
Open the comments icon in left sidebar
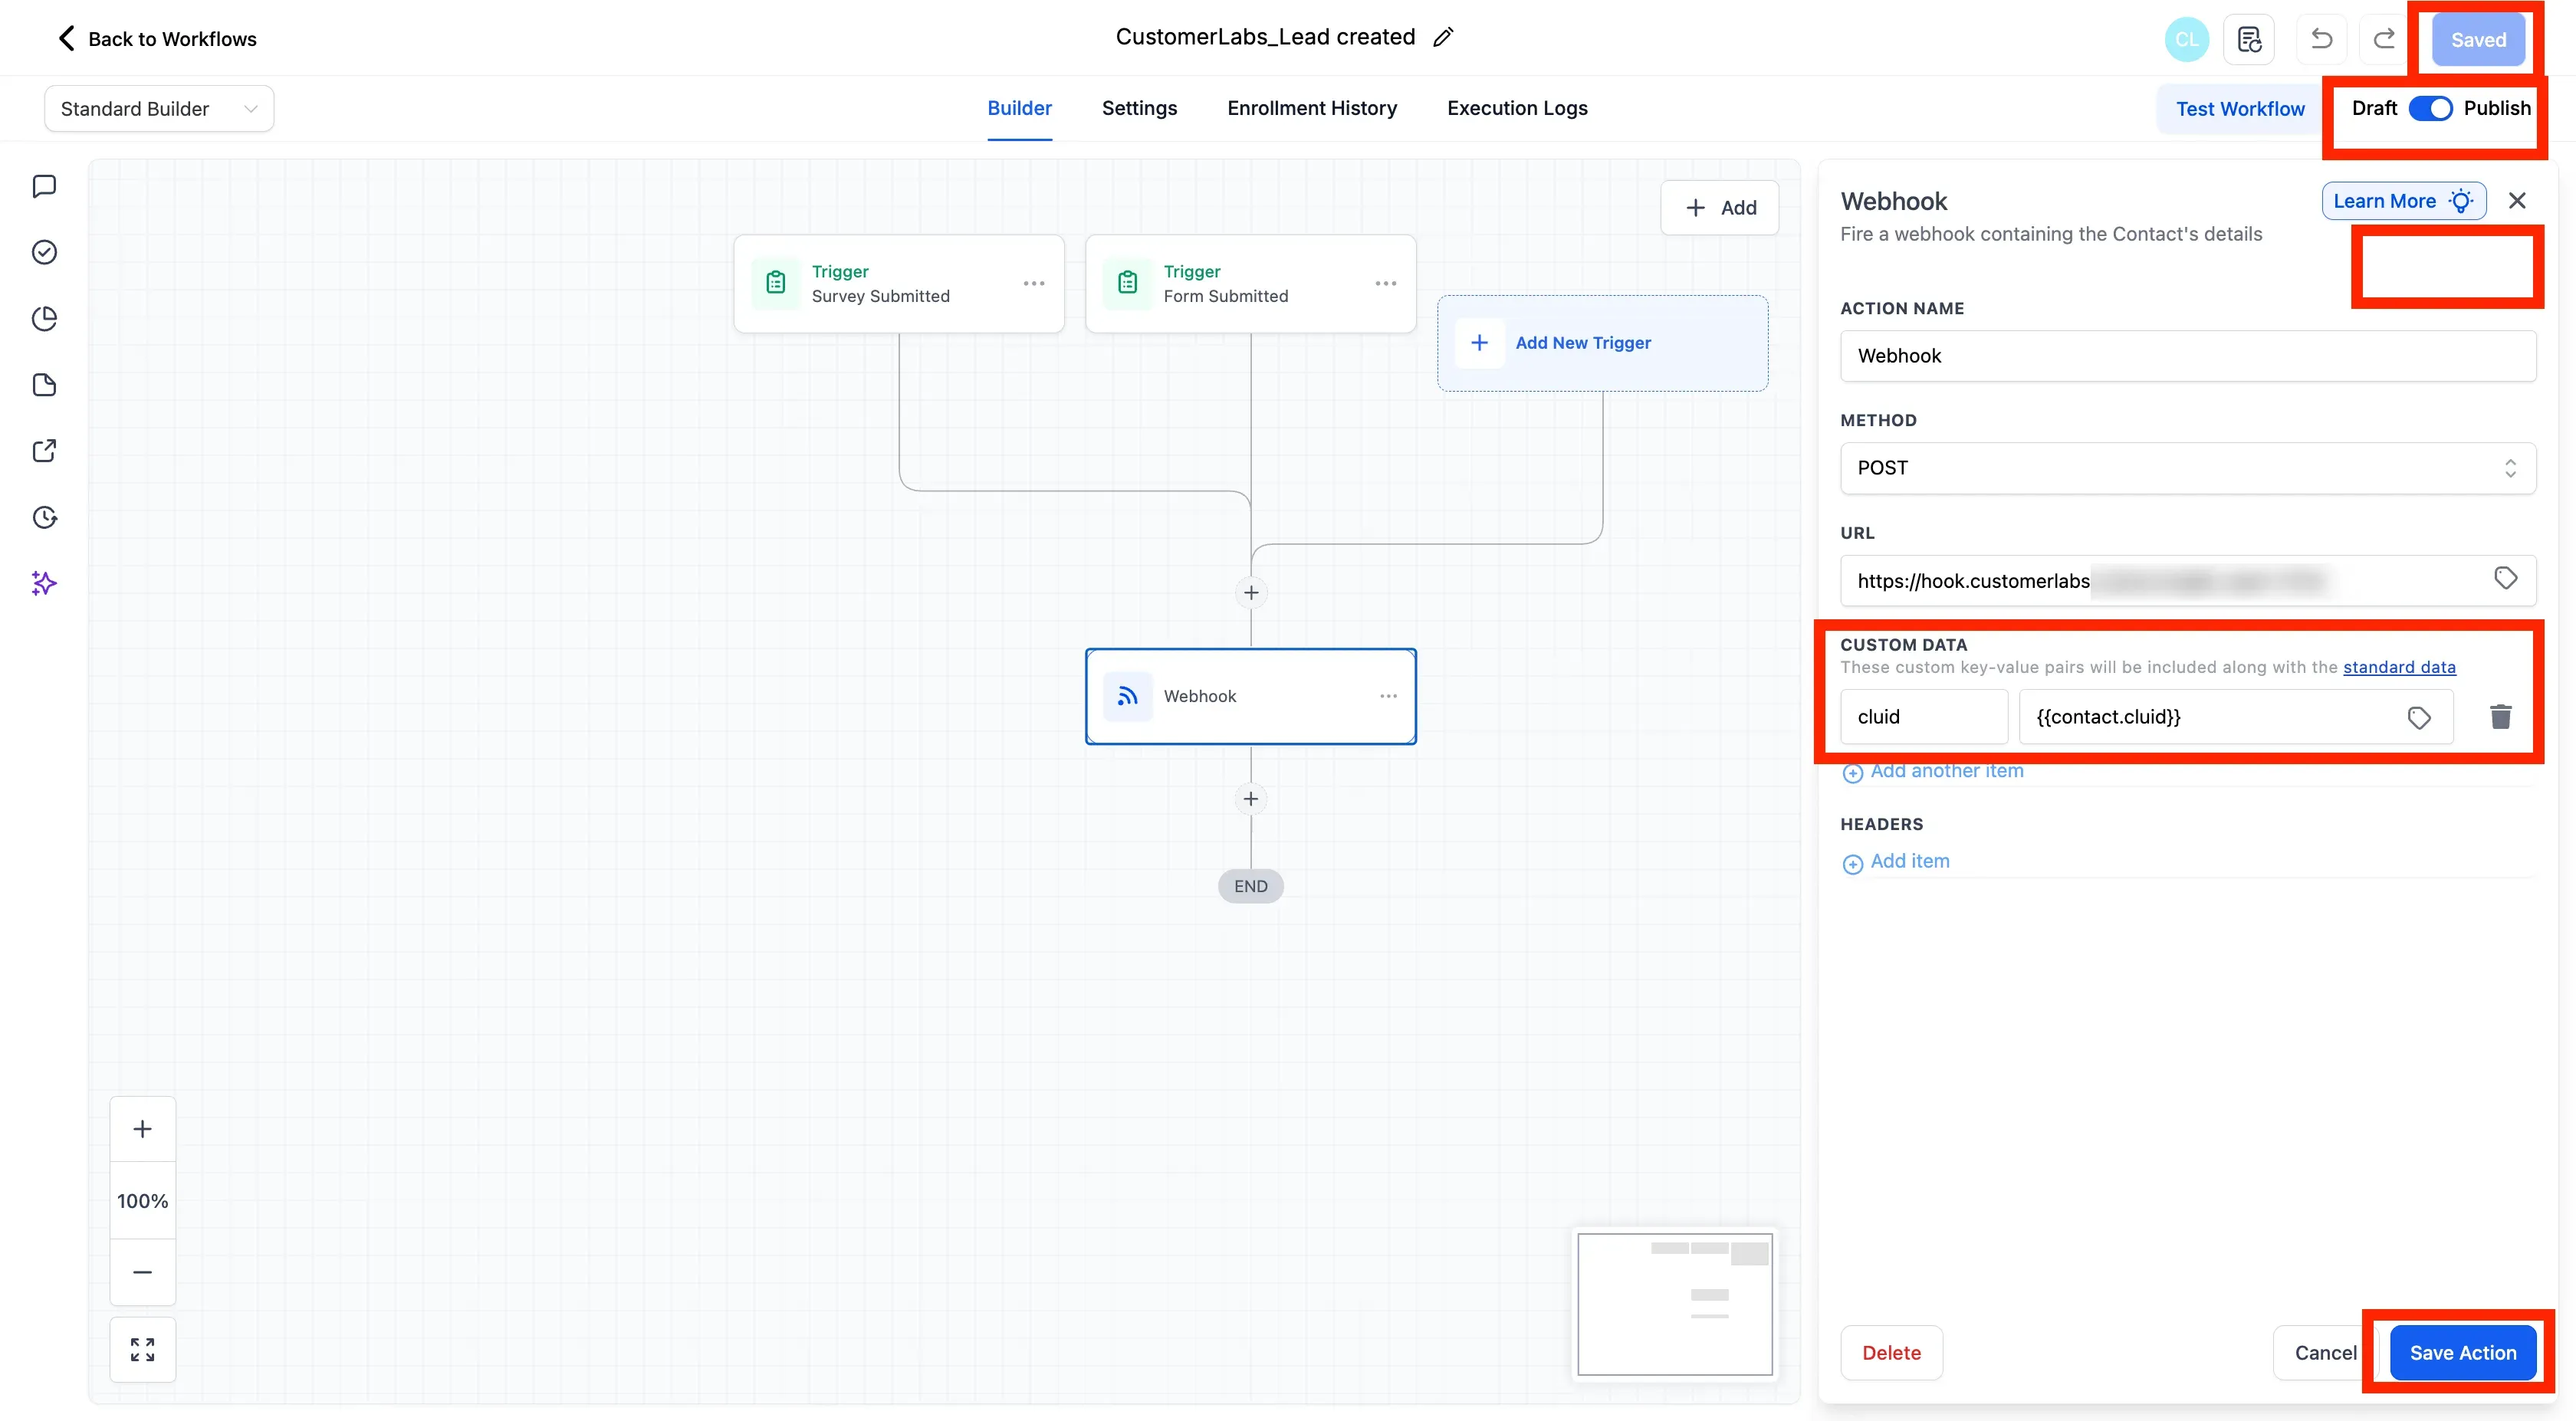pos(44,186)
